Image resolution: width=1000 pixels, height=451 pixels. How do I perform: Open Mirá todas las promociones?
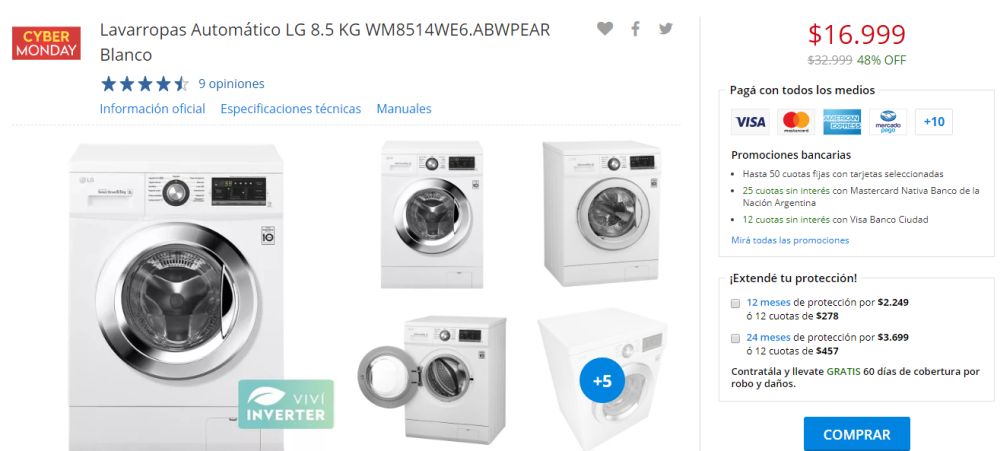[790, 240]
